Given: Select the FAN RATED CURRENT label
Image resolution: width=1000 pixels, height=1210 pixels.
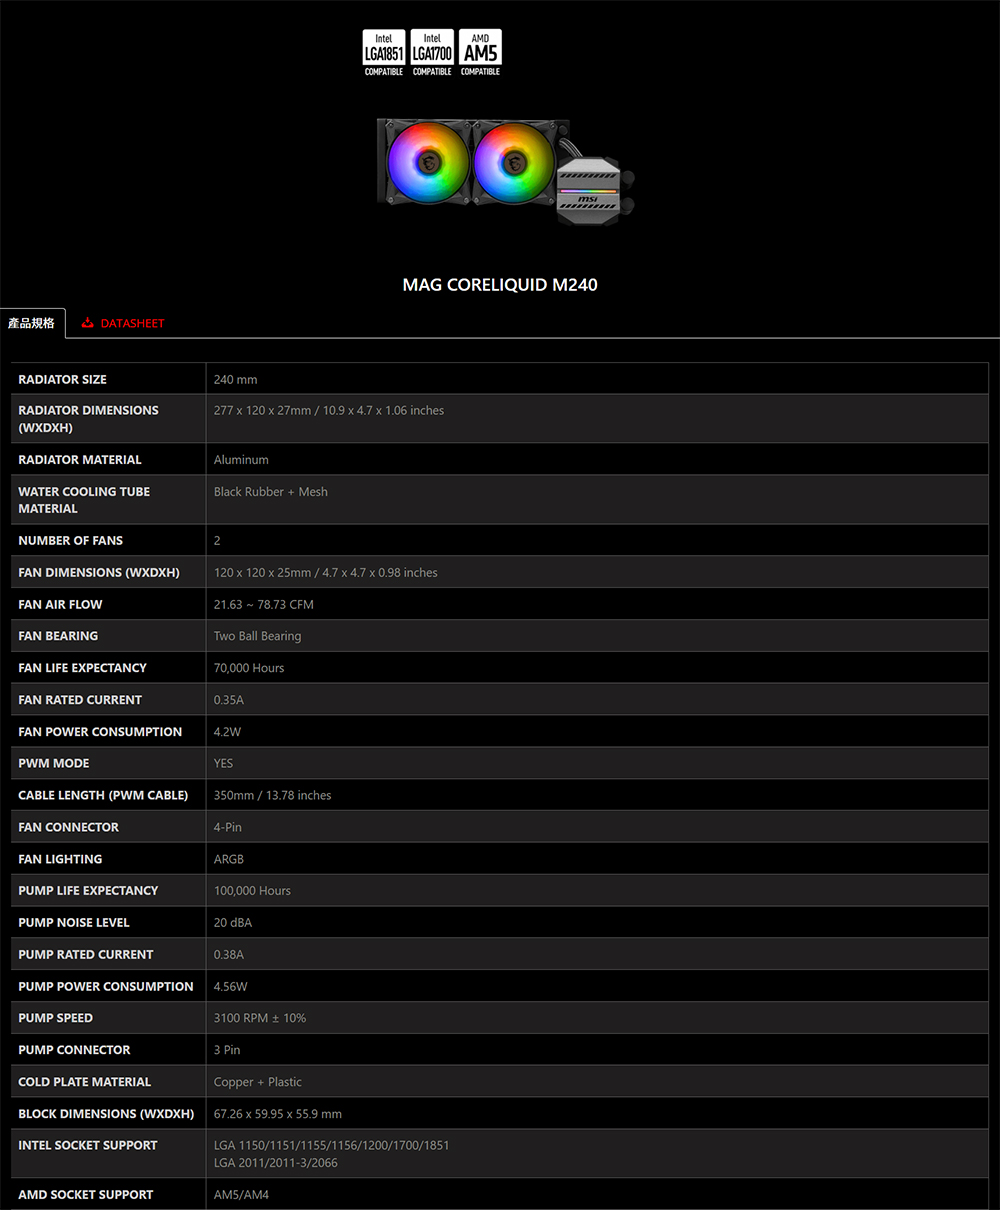Looking at the screenshot, I should pos(80,699).
